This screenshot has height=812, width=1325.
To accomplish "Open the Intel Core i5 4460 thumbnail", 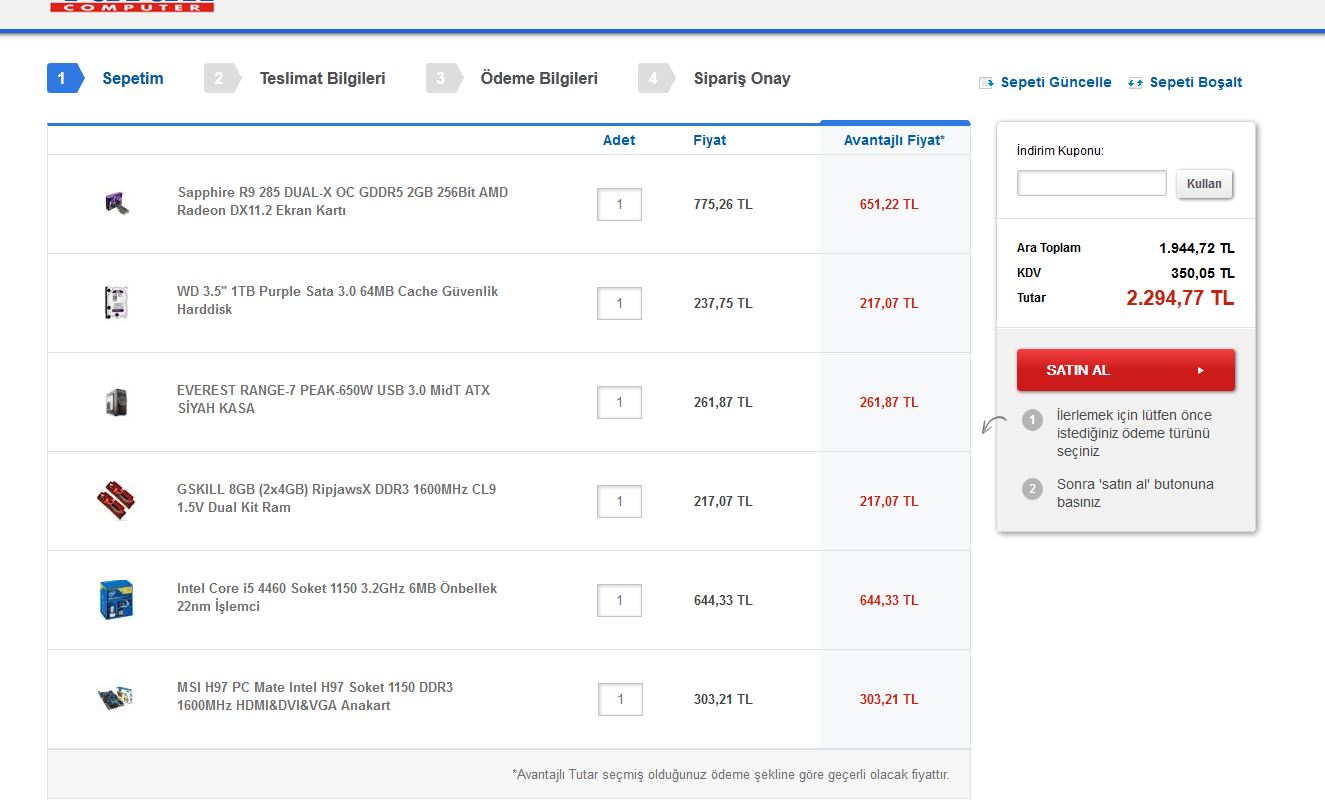I will tap(116, 599).
